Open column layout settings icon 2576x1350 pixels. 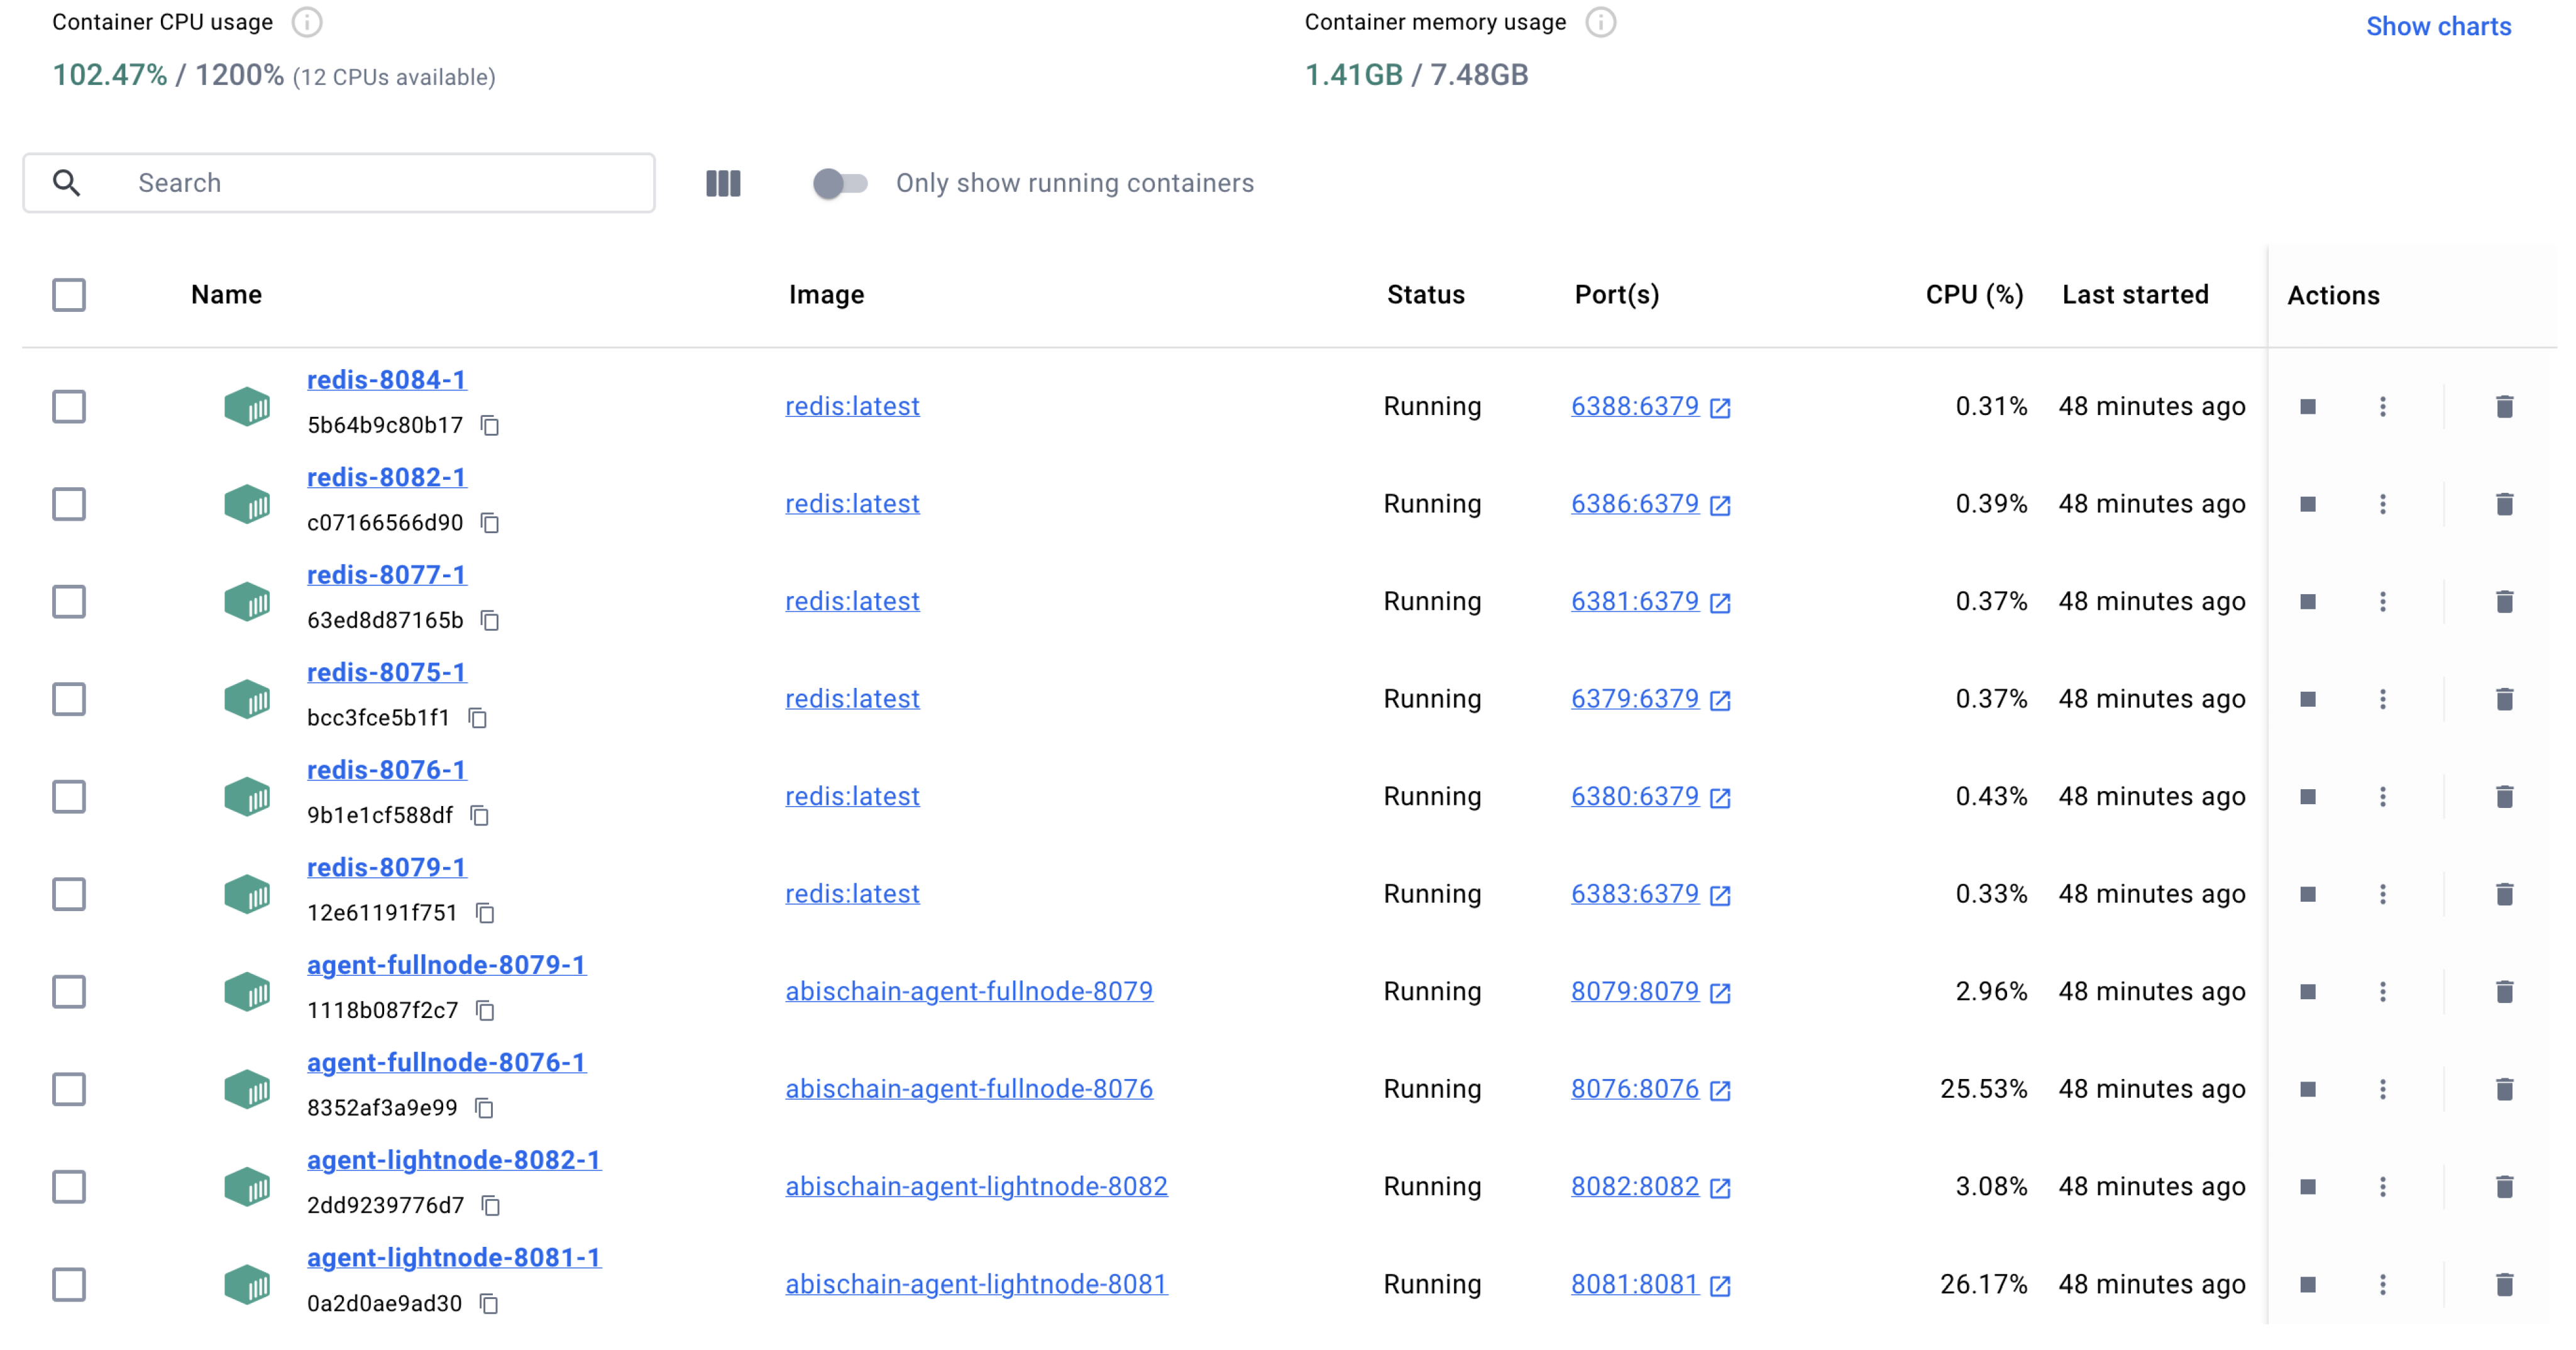(723, 183)
